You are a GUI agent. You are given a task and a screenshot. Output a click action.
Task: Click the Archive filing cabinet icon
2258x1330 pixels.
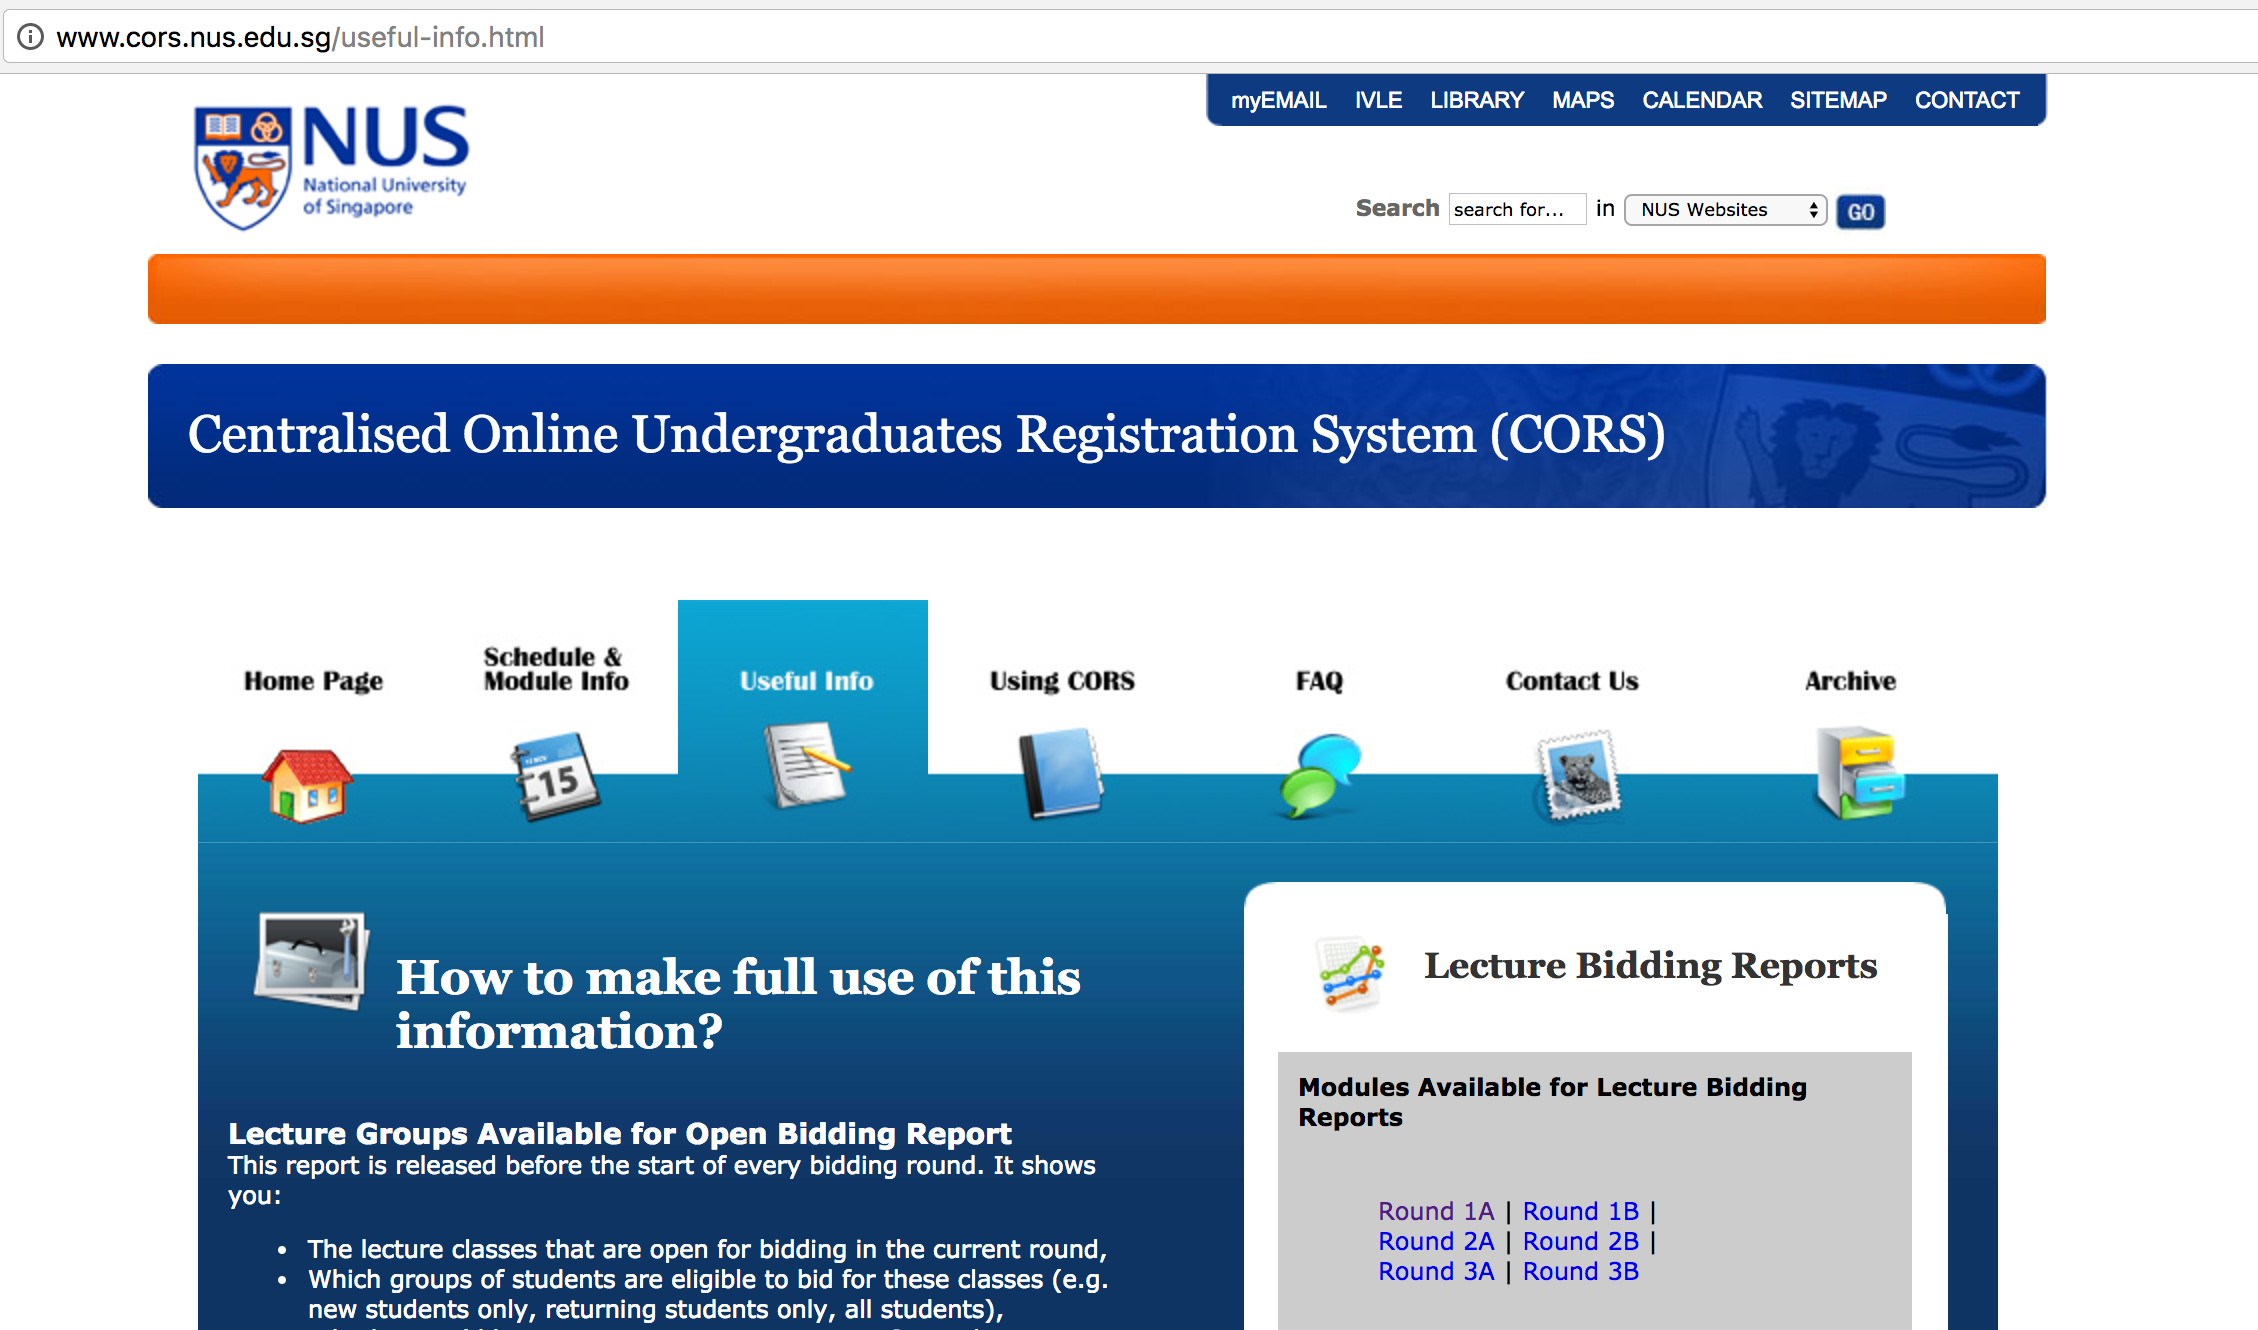coord(1858,772)
